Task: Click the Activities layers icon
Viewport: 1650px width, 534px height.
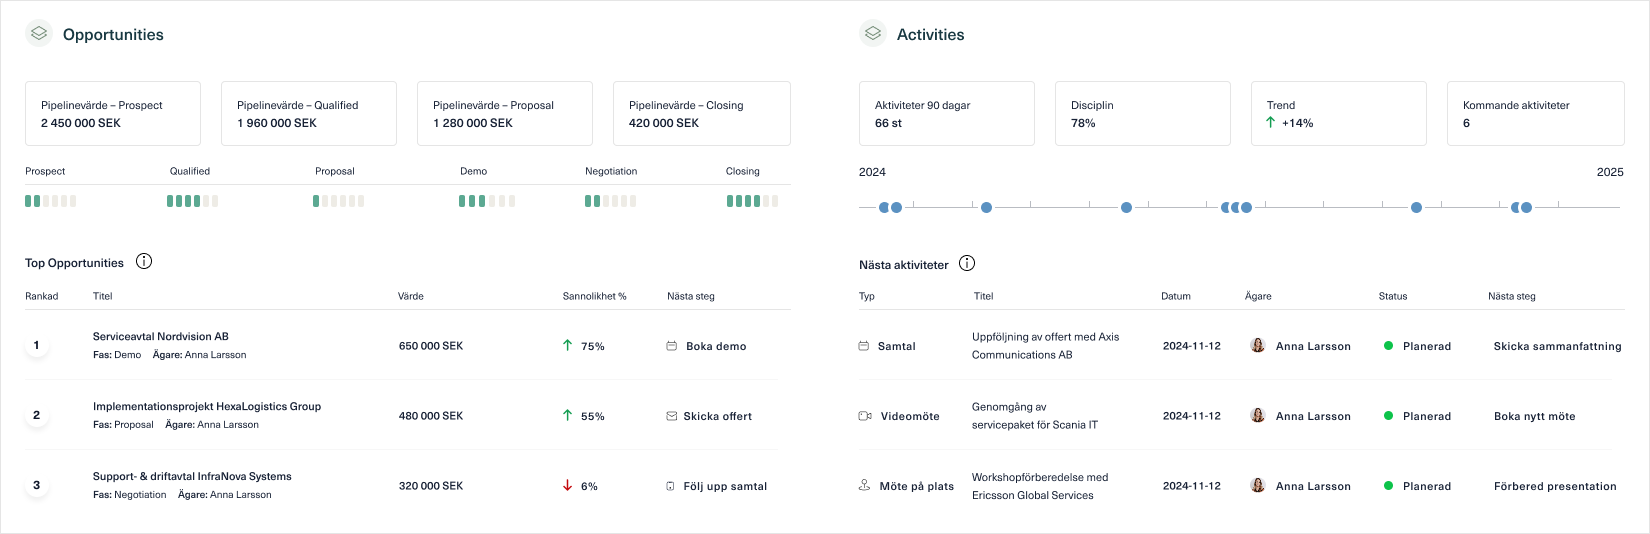Action: 873,34
